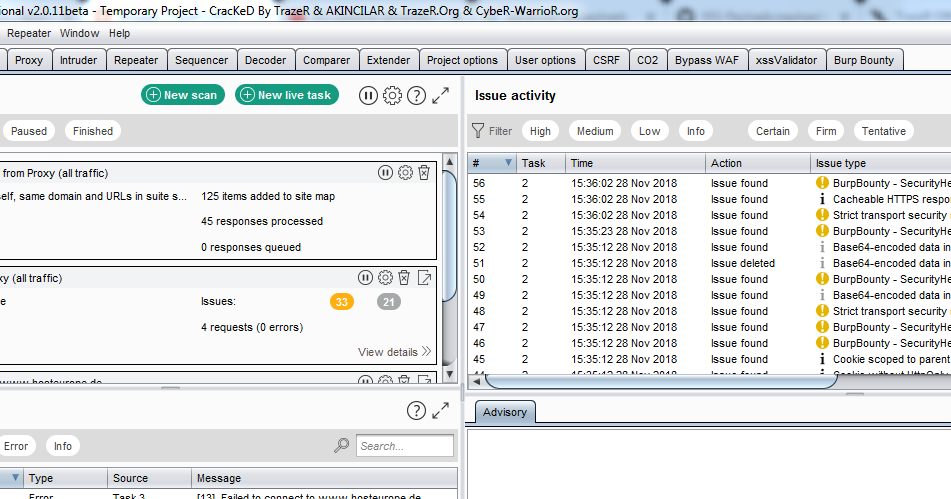The image size is (951, 499).
Task: Create a New live task
Action: 287,95
